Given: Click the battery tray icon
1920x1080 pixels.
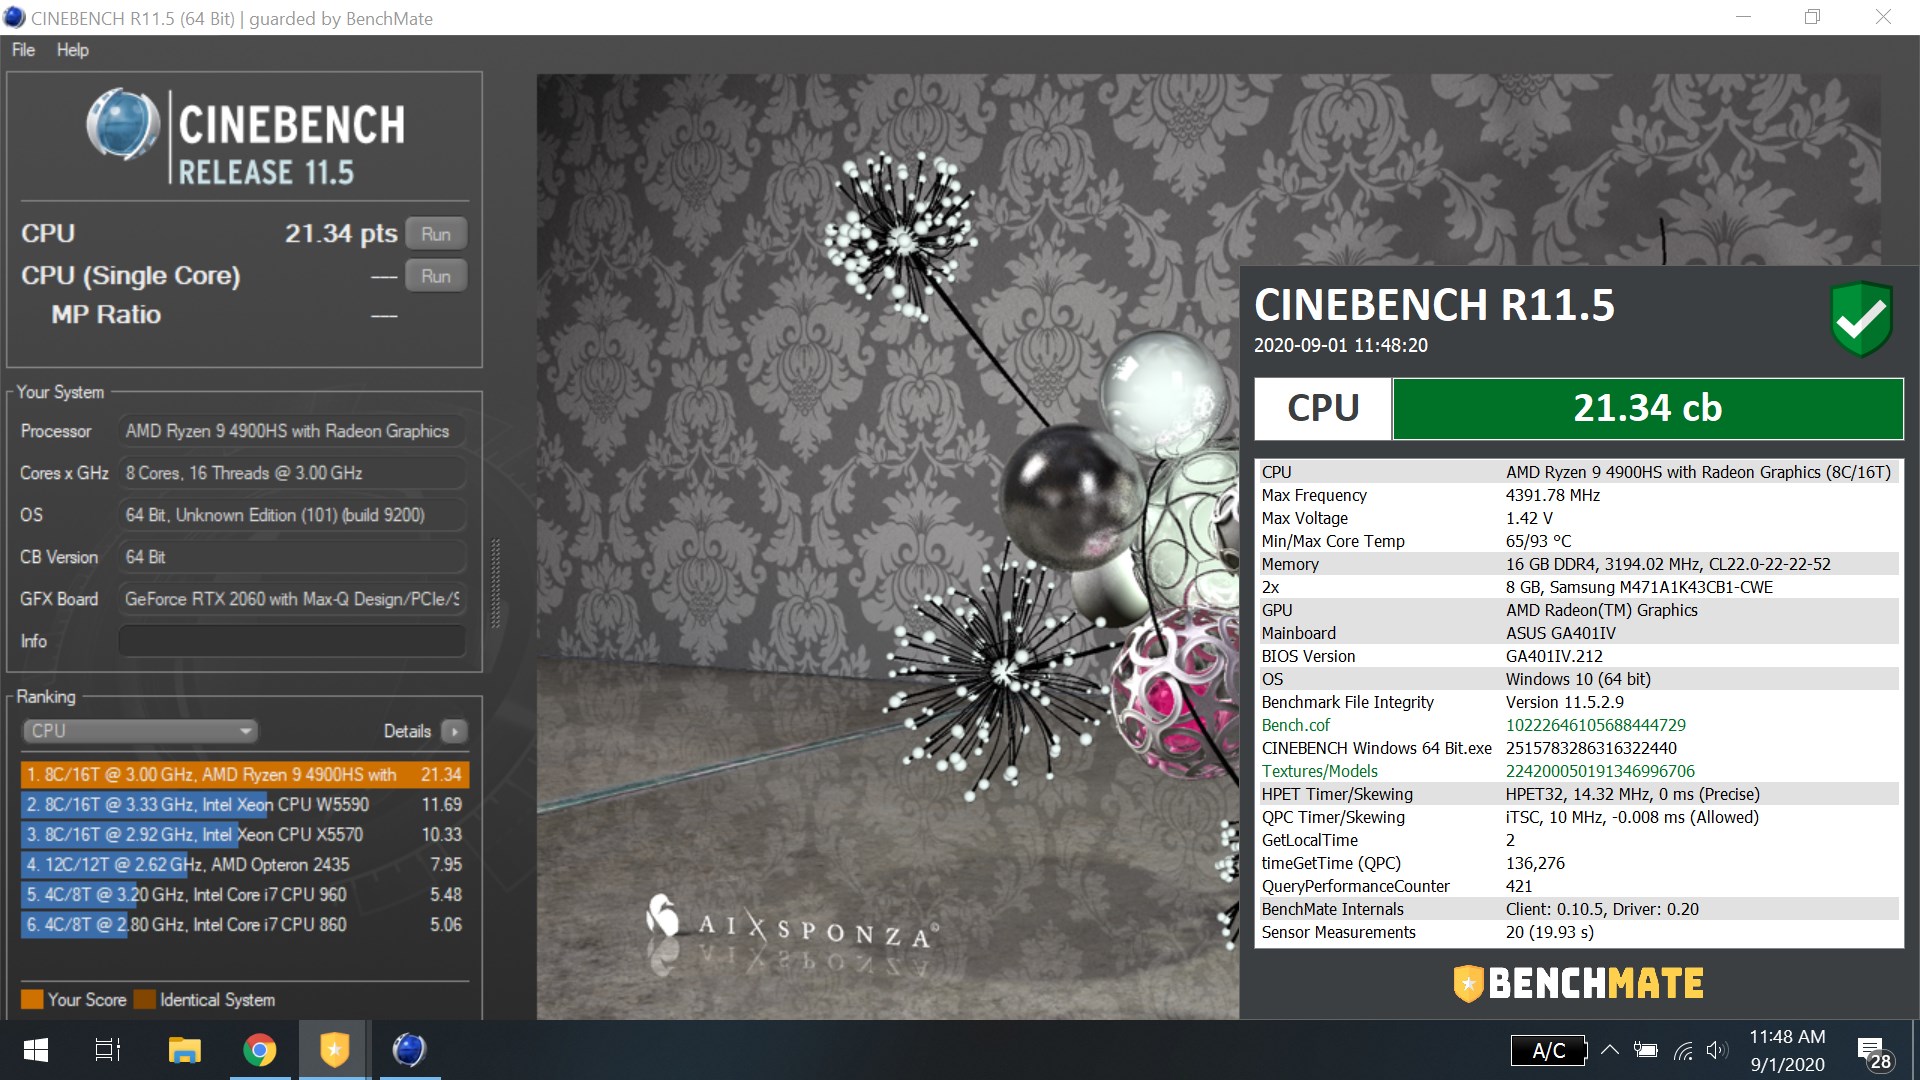Looking at the screenshot, I should coord(1645,1050).
